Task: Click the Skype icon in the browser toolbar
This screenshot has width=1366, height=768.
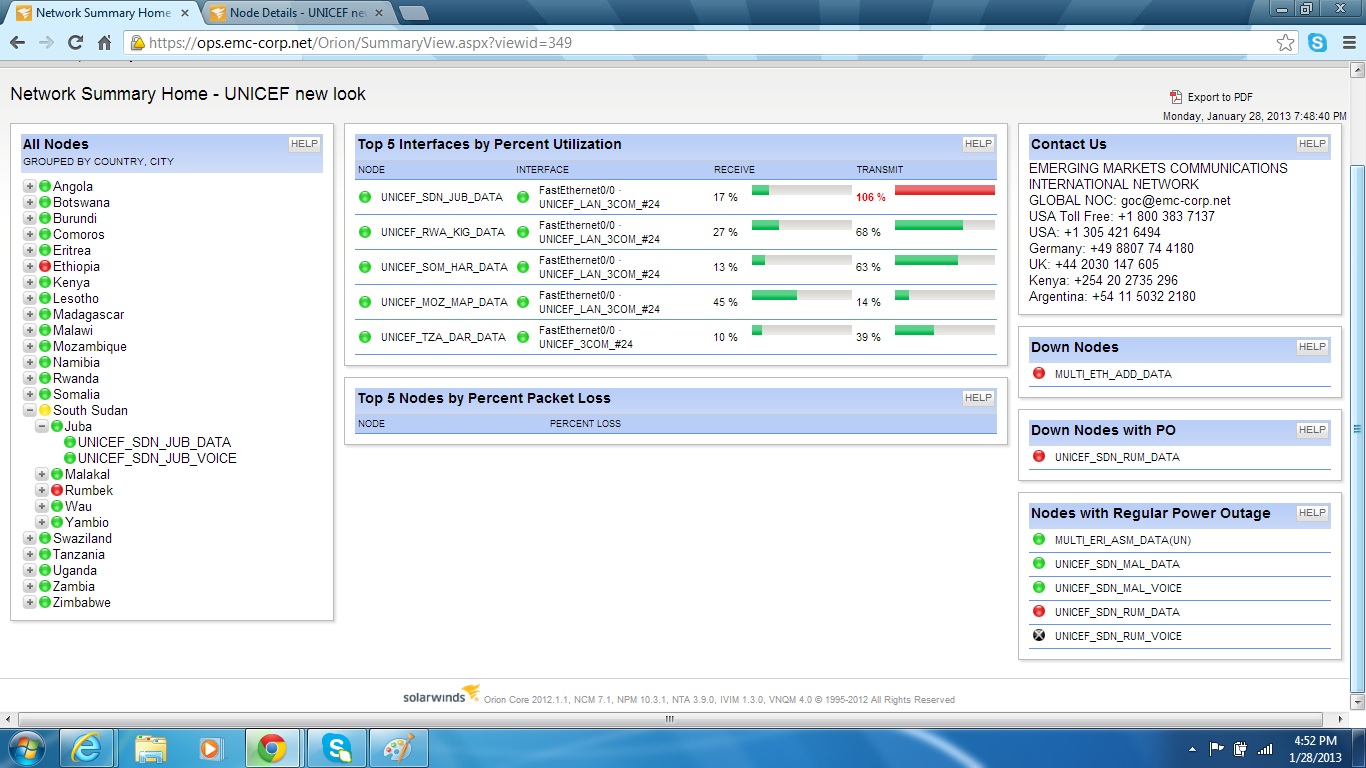Action: (1318, 43)
